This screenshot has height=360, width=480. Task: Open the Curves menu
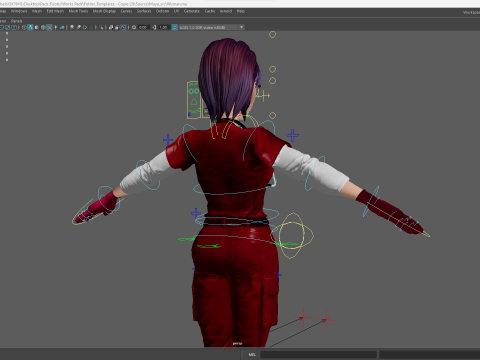(126, 11)
